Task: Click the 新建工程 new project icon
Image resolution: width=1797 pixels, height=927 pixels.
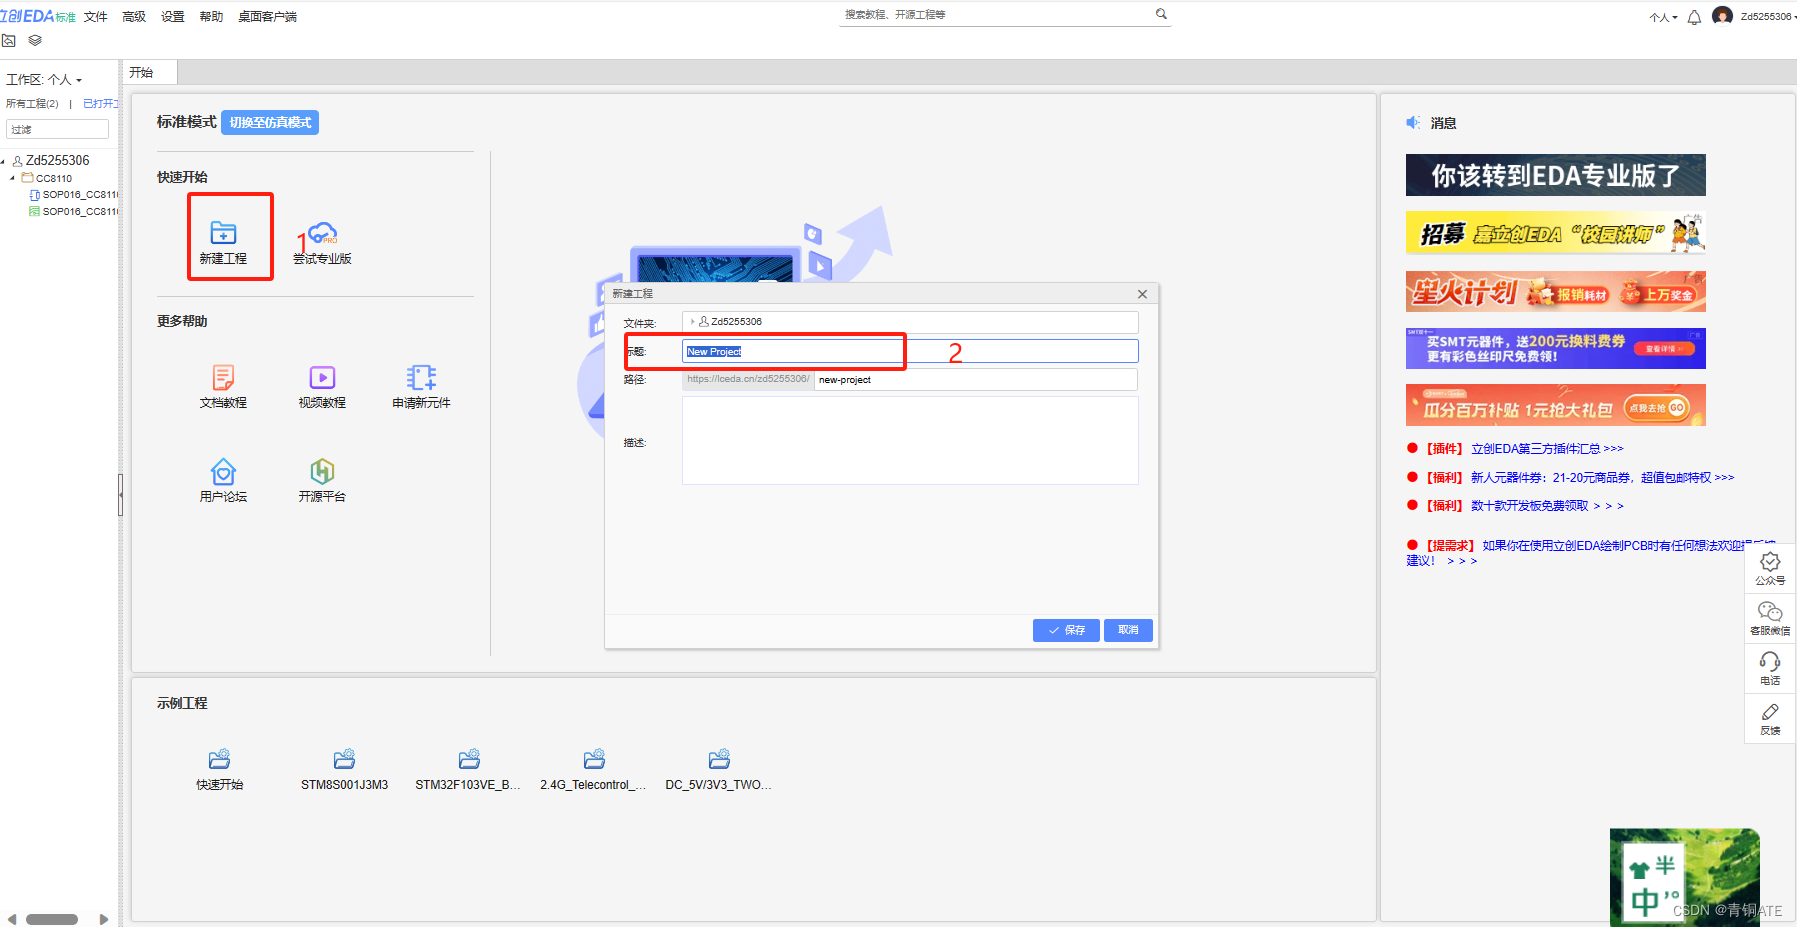Action: click(223, 233)
